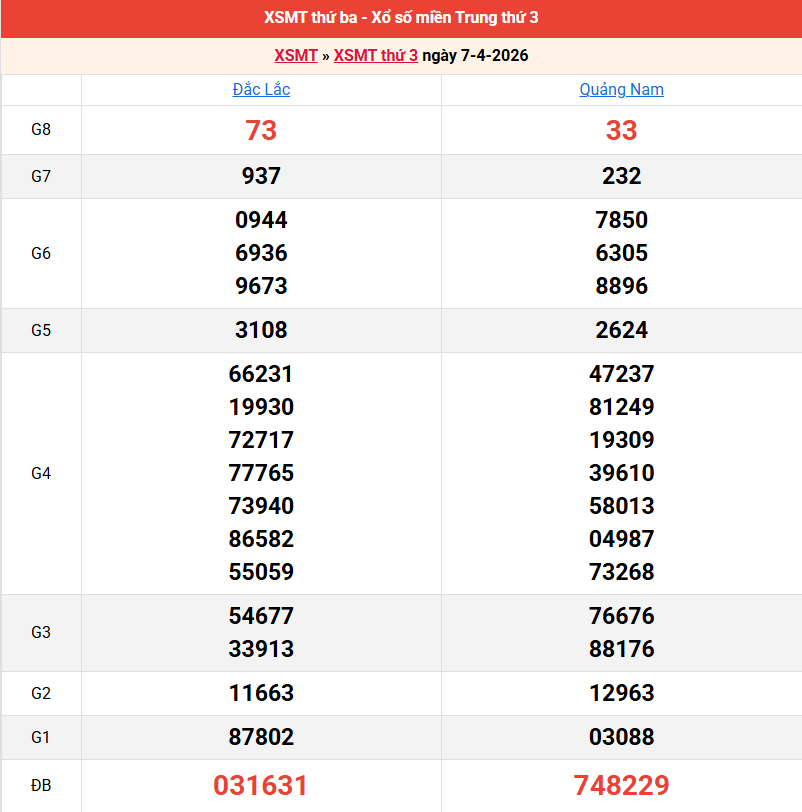Image resolution: width=802 pixels, height=812 pixels.
Task: Click Đắc Lắc G1 number 87802
Action: coord(261,737)
